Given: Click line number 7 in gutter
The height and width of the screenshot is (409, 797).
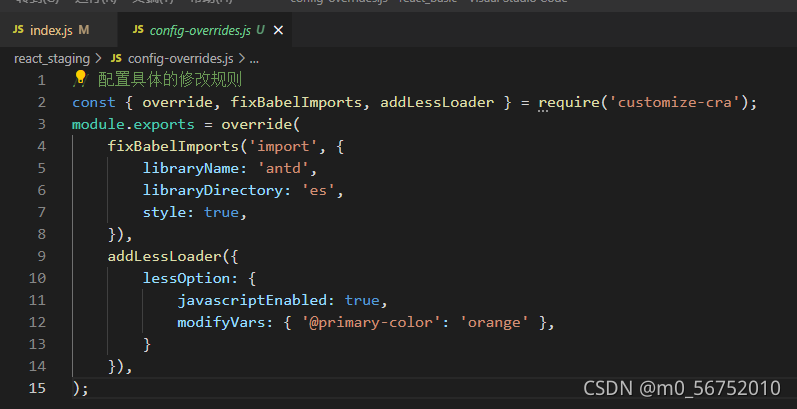Looking at the screenshot, I should click(x=41, y=212).
